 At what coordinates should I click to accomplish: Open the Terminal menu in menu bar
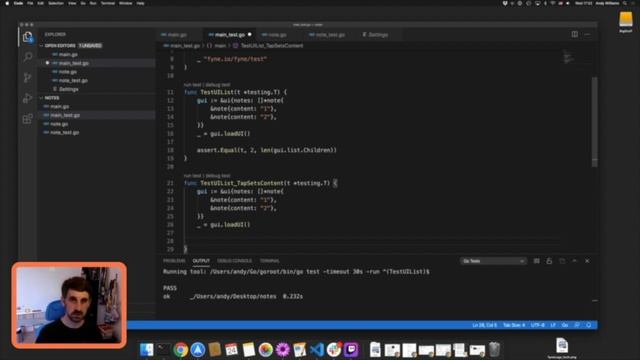(x=108, y=3)
